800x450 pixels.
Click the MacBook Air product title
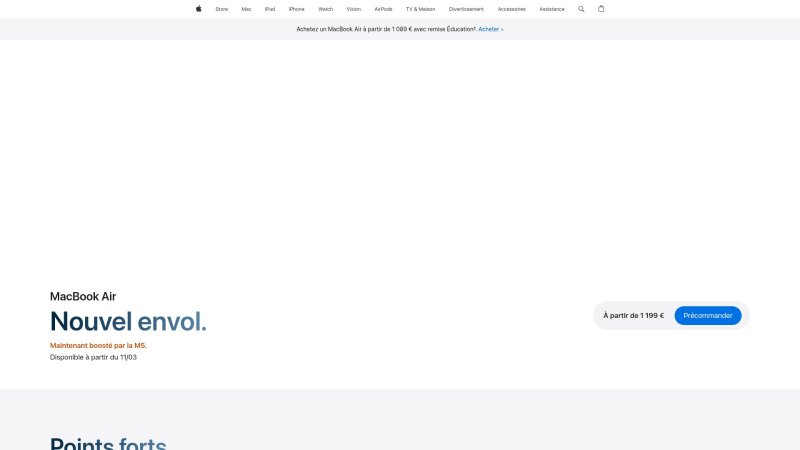click(x=83, y=297)
